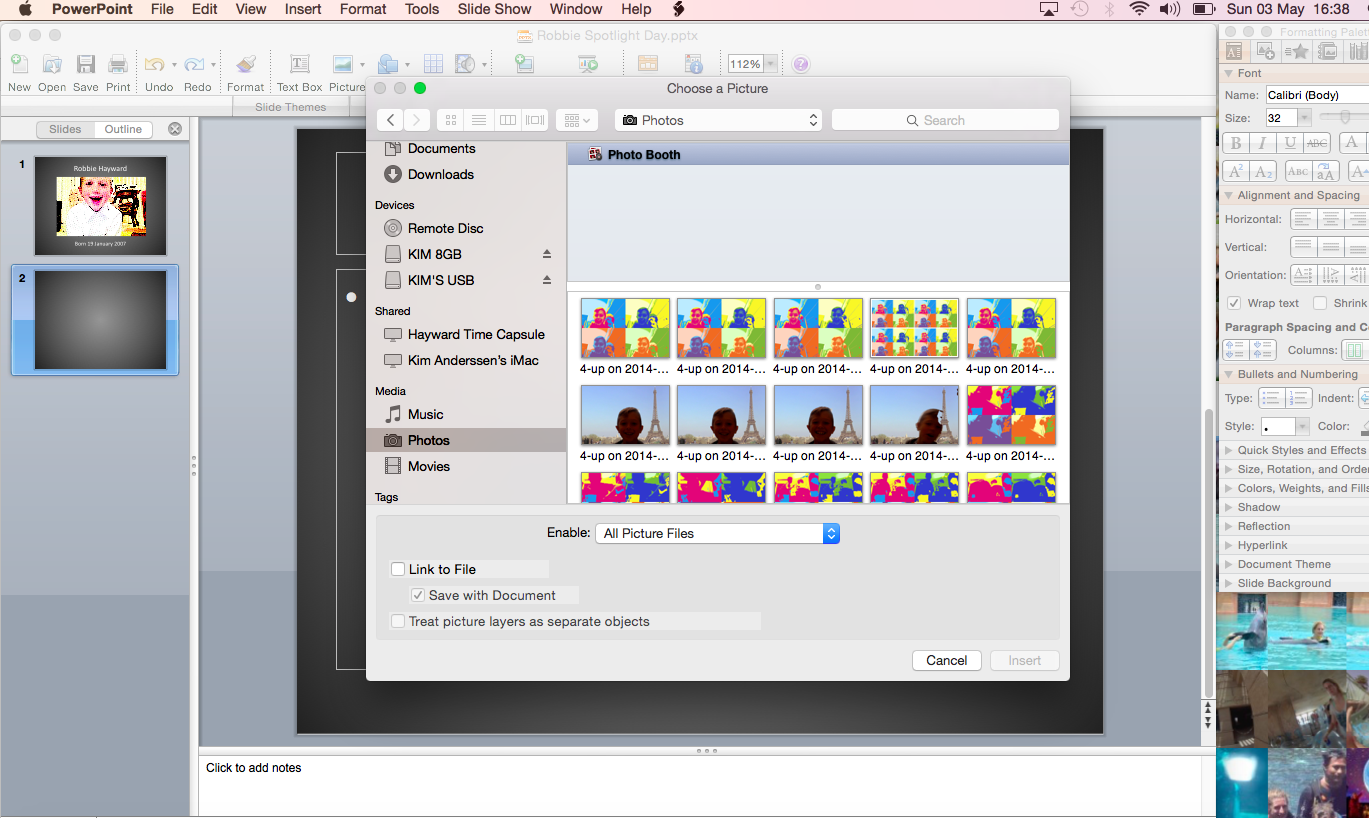Eject the KIM'S USB drive
This screenshot has width=1369, height=818.
pos(547,280)
